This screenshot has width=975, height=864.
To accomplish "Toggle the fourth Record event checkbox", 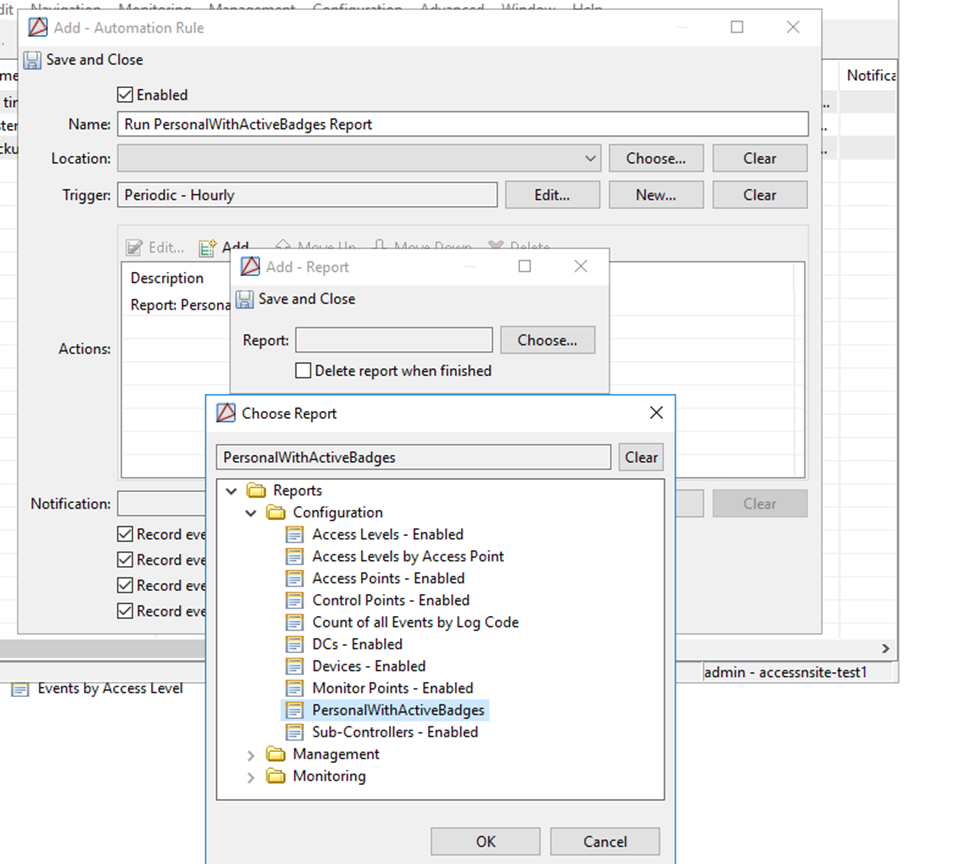I will (x=125, y=611).
